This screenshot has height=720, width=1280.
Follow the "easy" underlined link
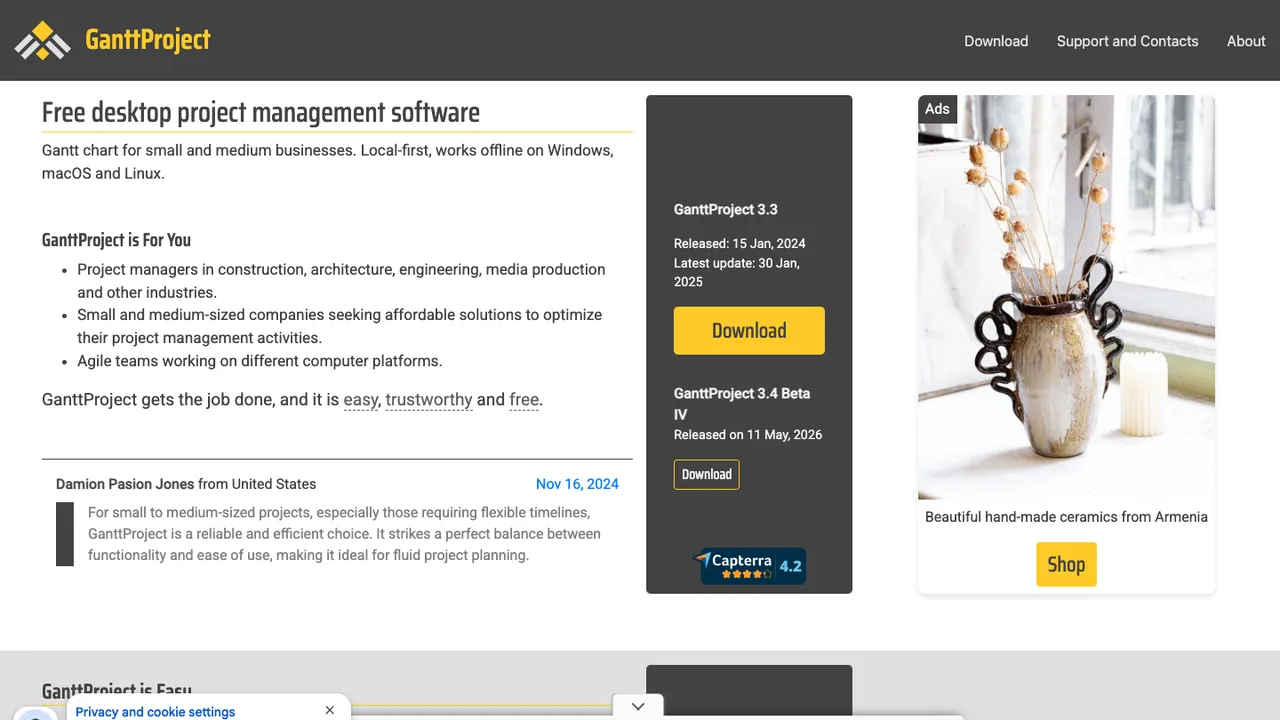pos(361,400)
